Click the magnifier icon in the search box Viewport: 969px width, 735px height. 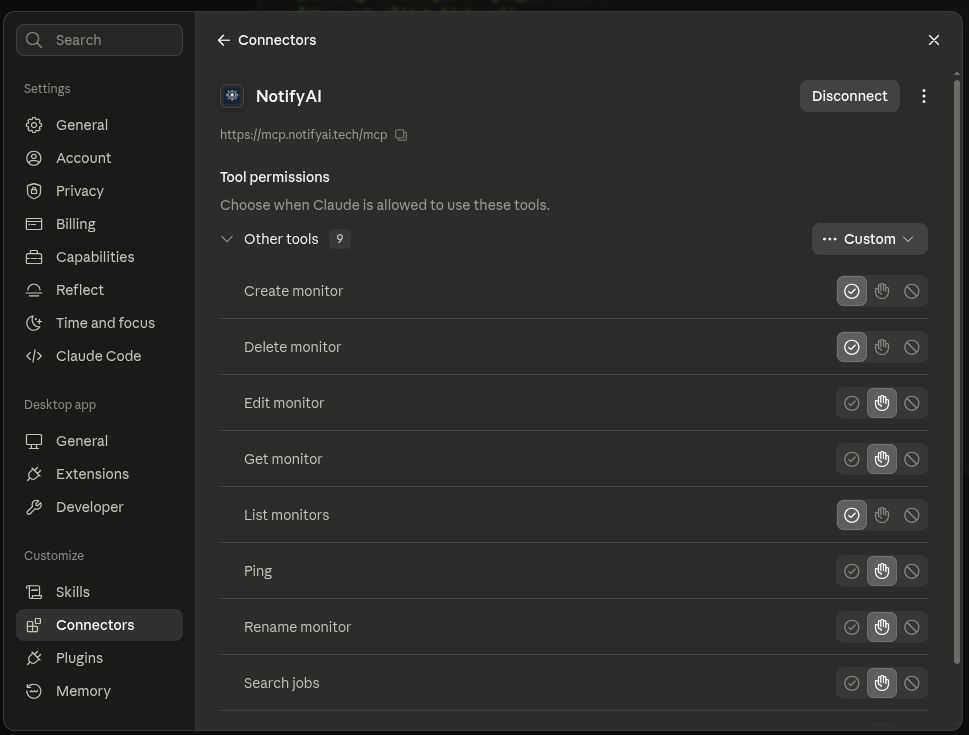coord(34,40)
